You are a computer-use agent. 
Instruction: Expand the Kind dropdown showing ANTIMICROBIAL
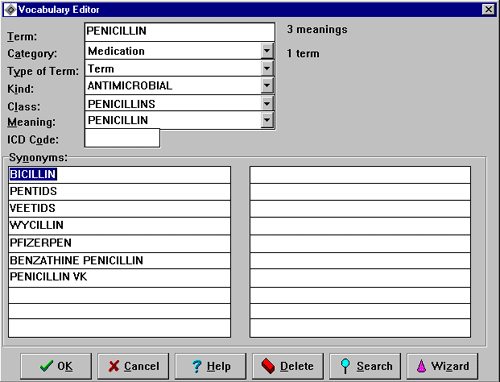(x=267, y=86)
